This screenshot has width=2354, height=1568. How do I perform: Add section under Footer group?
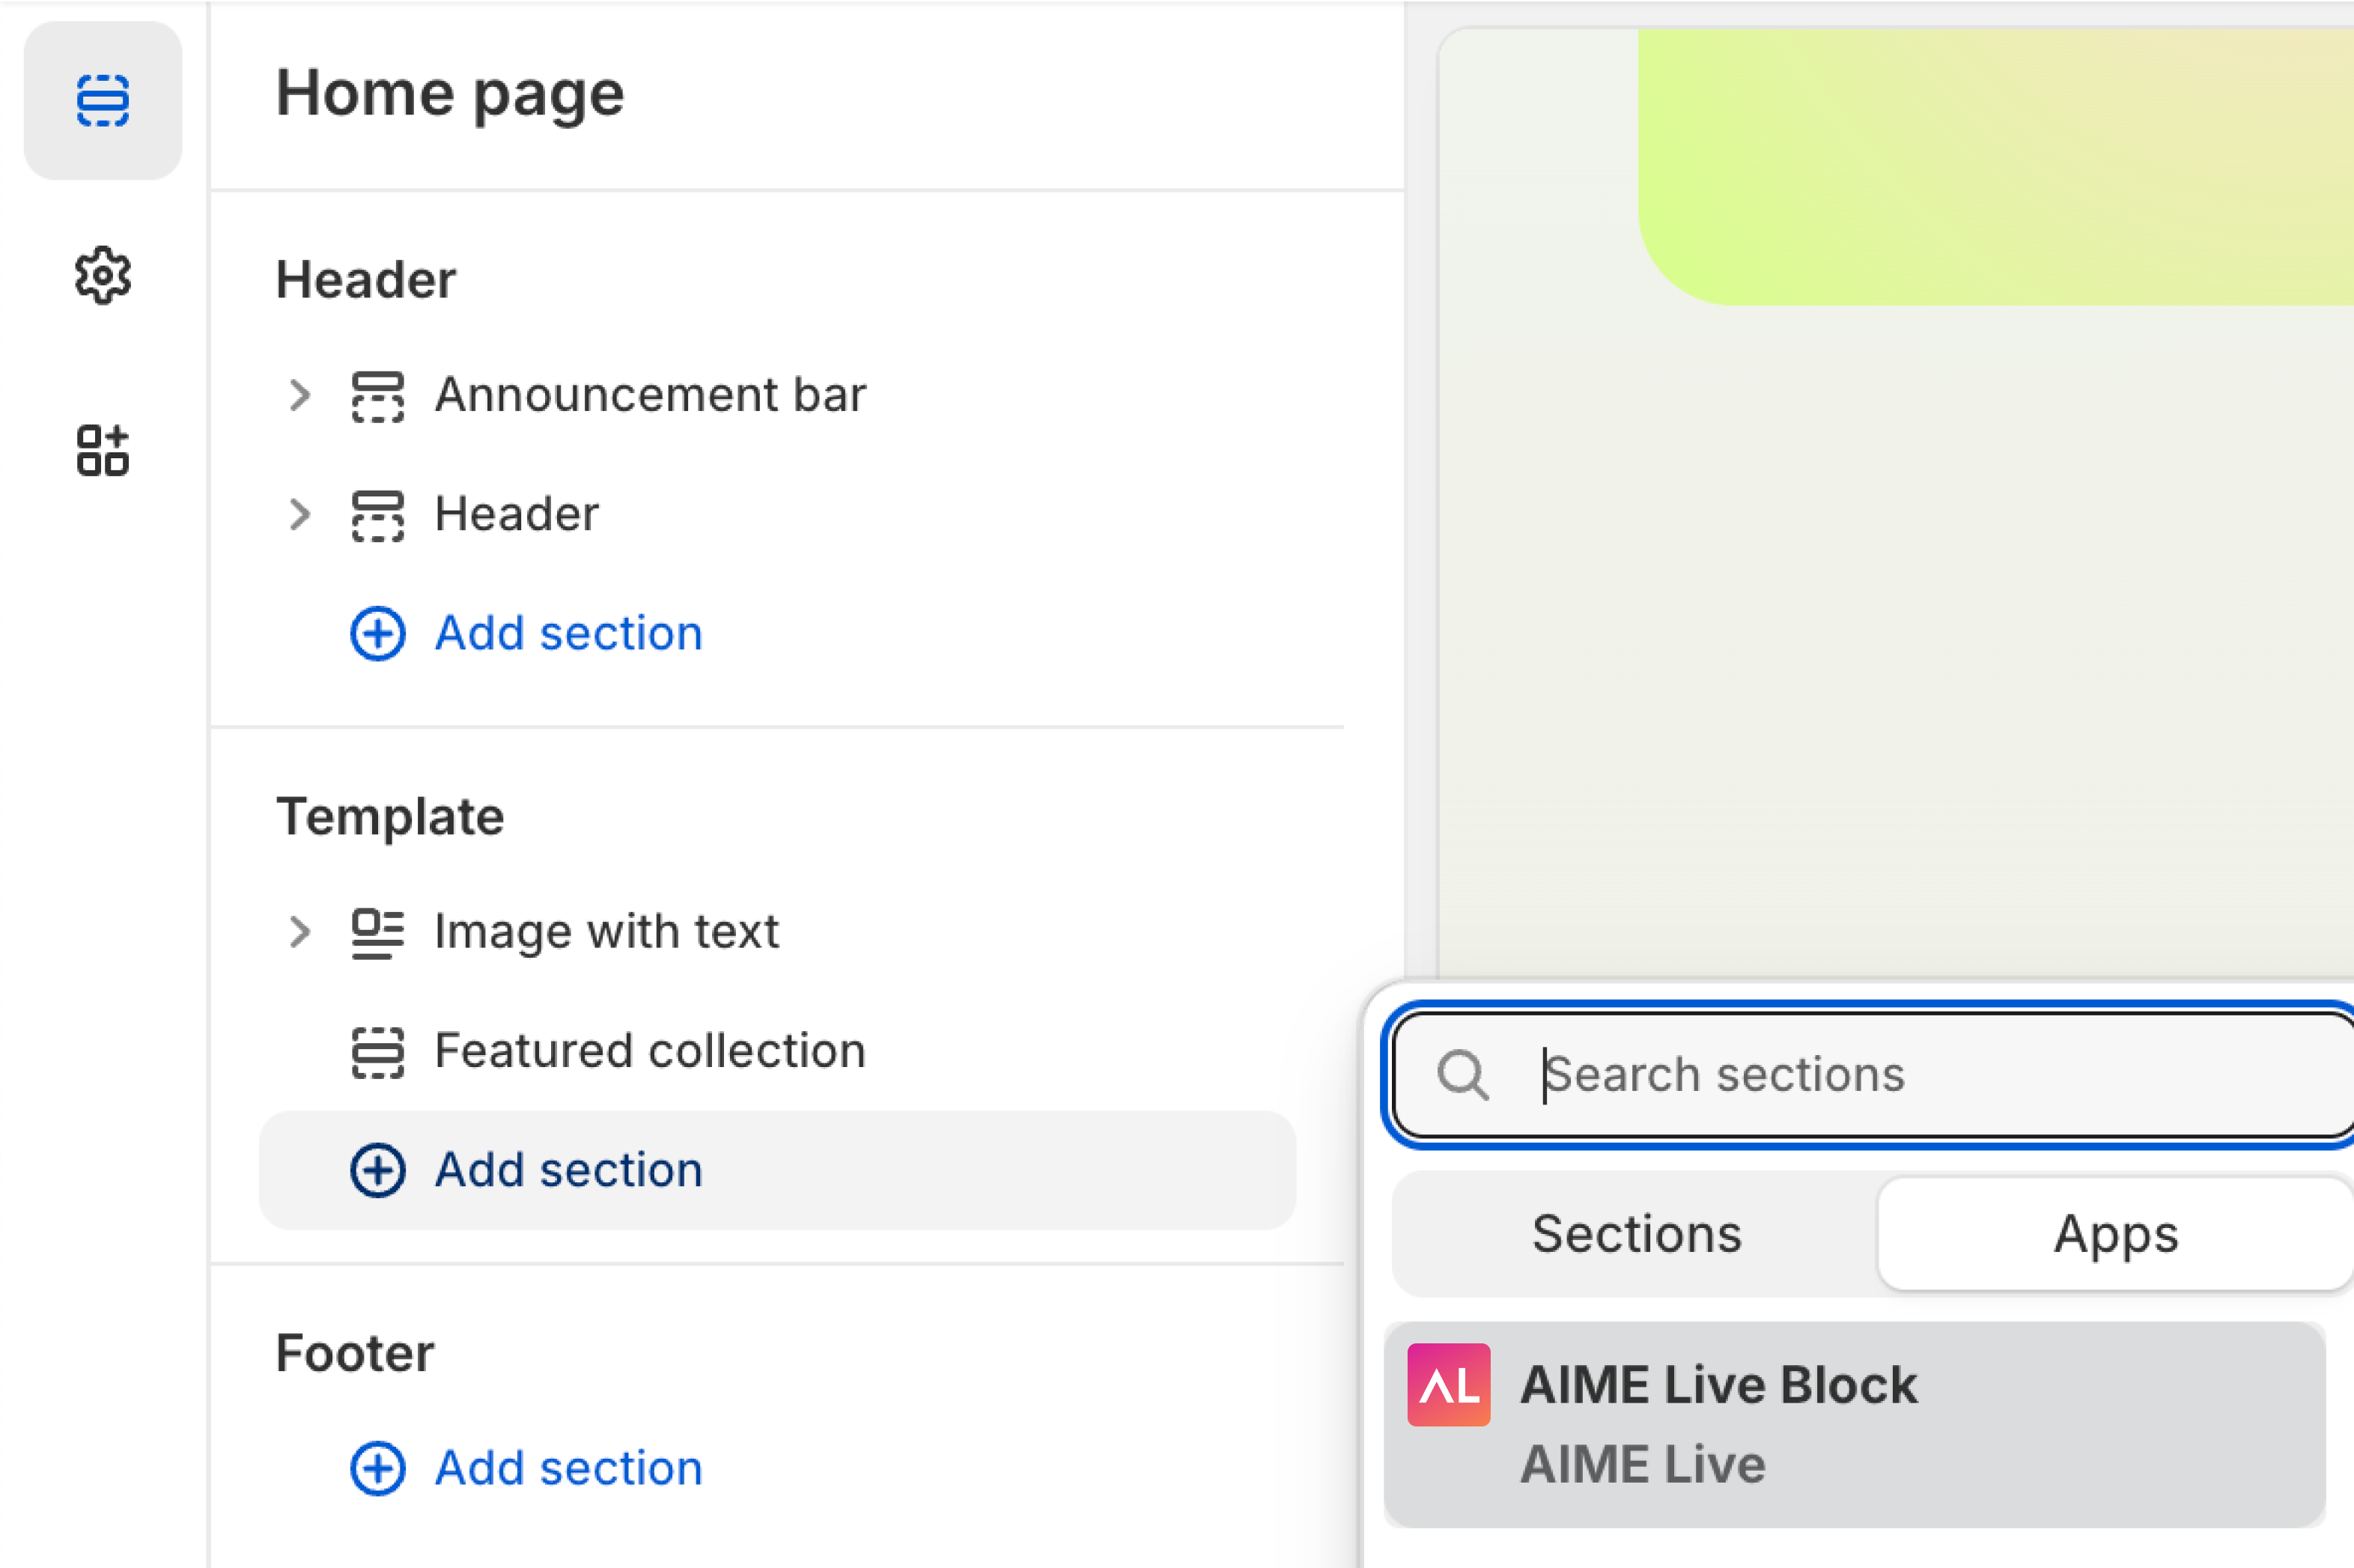coord(569,1468)
